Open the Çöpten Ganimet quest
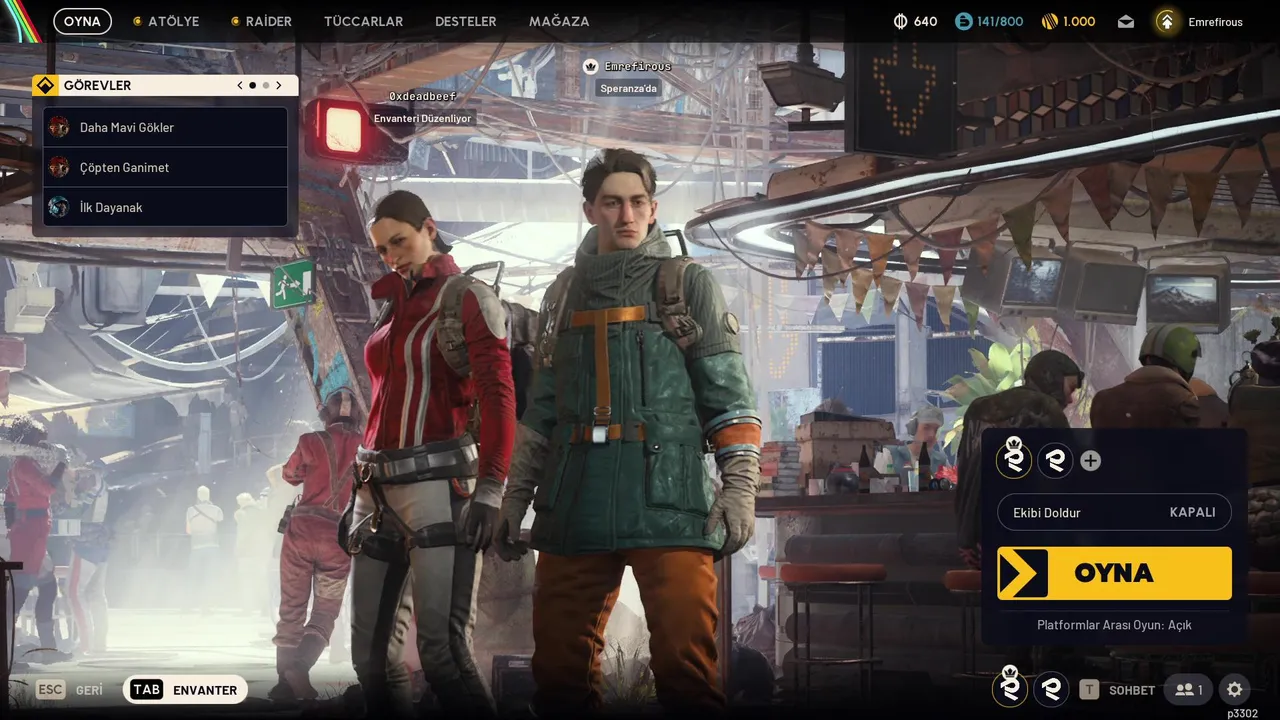The width and height of the screenshot is (1280, 720). click(x=166, y=167)
